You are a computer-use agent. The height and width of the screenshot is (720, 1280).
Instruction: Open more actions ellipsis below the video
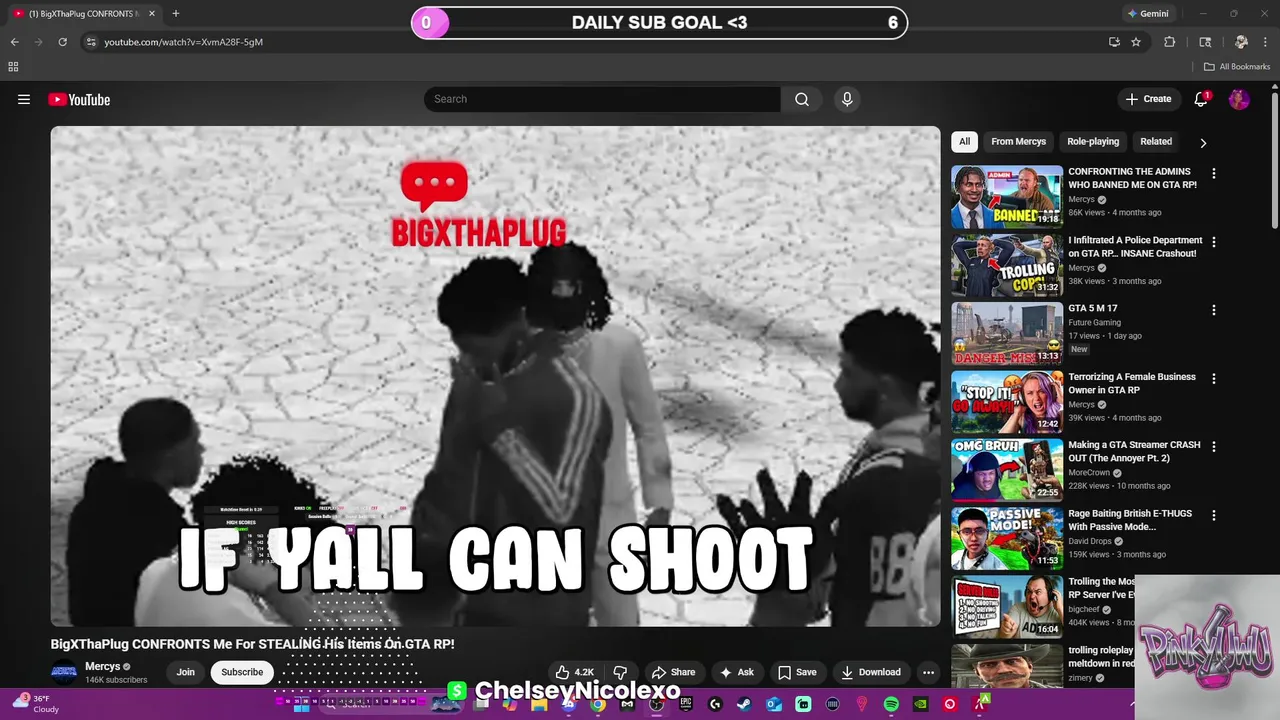tap(928, 672)
